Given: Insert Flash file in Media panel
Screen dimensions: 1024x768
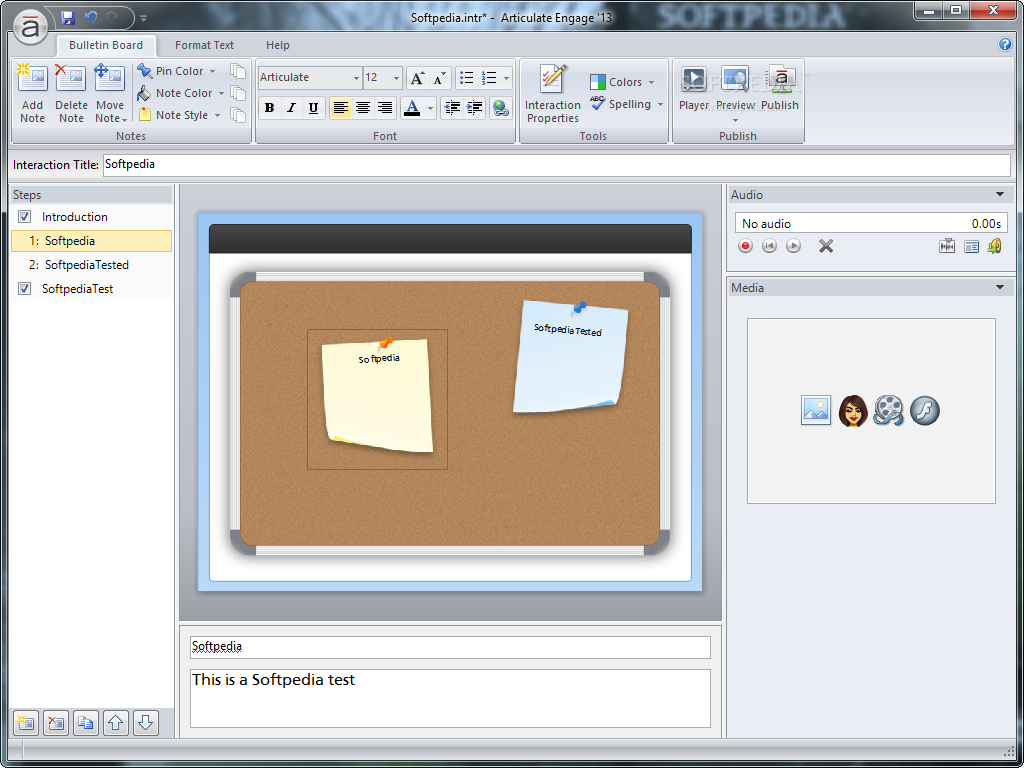Looking at the screenshot, I should coord(925,411).
